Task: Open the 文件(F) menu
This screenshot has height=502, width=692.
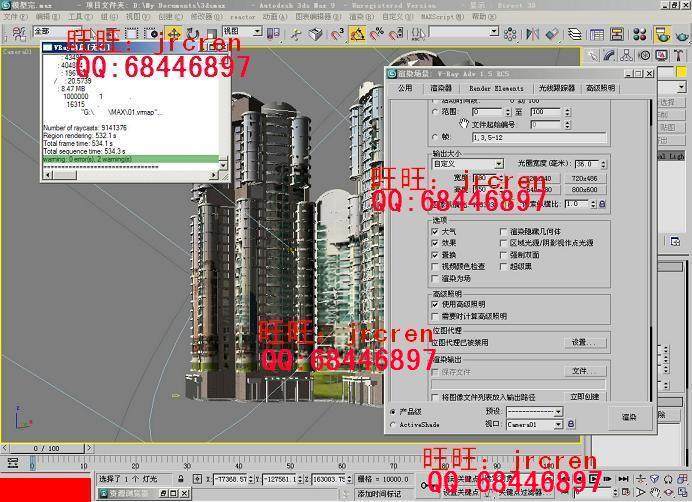Action: 15,17
